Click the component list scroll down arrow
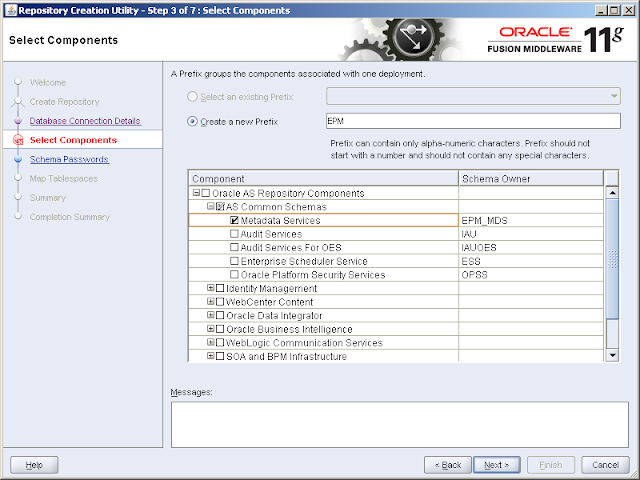This screenshot has width=640, height=480. (612, 355)
